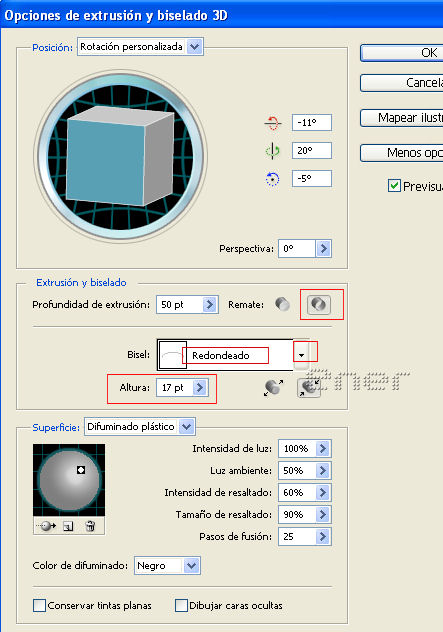443x632 pixels.
Task: Choose the bevel extent out icon
Action: point(273,388)
